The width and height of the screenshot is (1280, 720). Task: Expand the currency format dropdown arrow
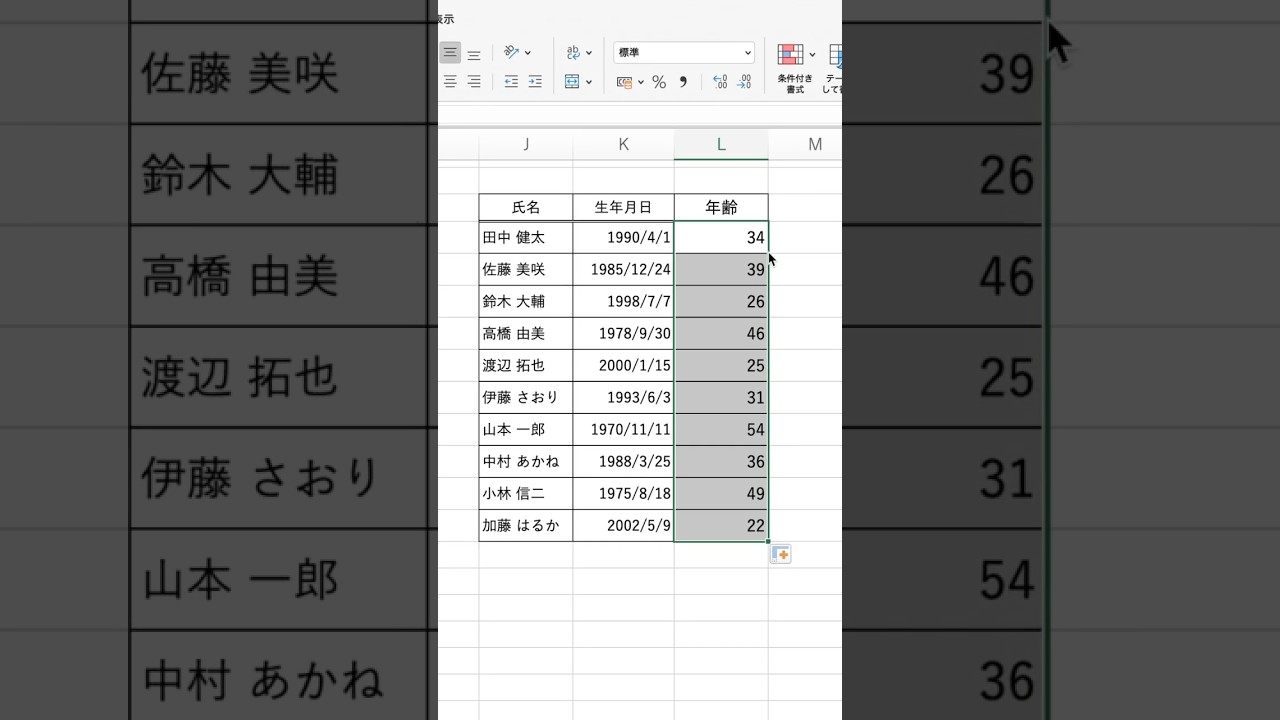pyautogui.click(x=641, y=82)
